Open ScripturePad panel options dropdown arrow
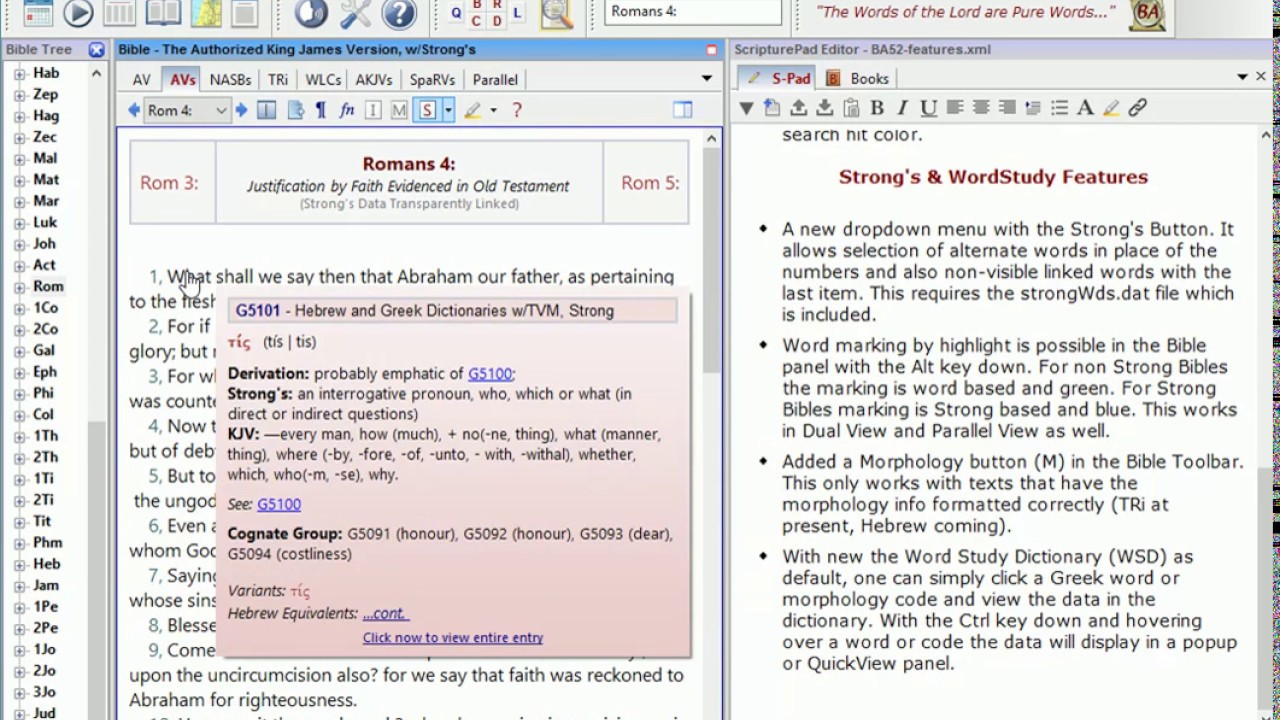Image resolution: width=1280 pixels, height=720 pixels. click(x=1243, y=77)
